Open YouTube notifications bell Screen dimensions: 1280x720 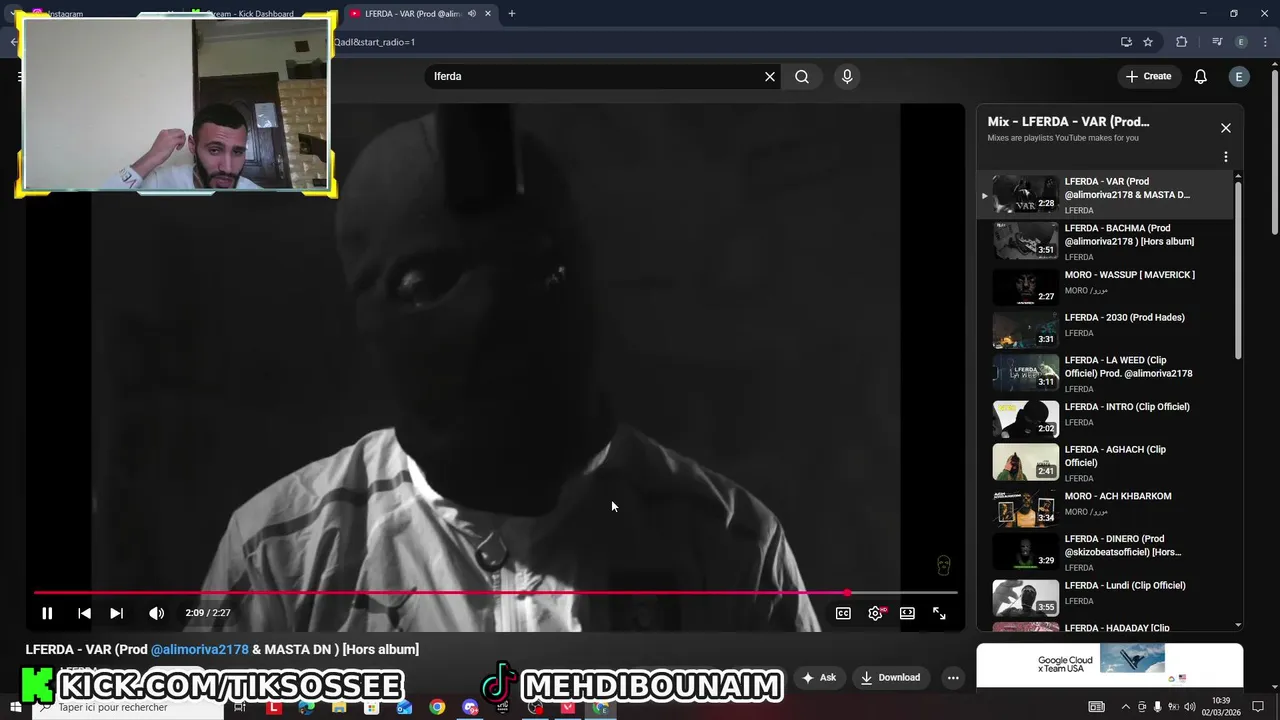click(1201, 76)
